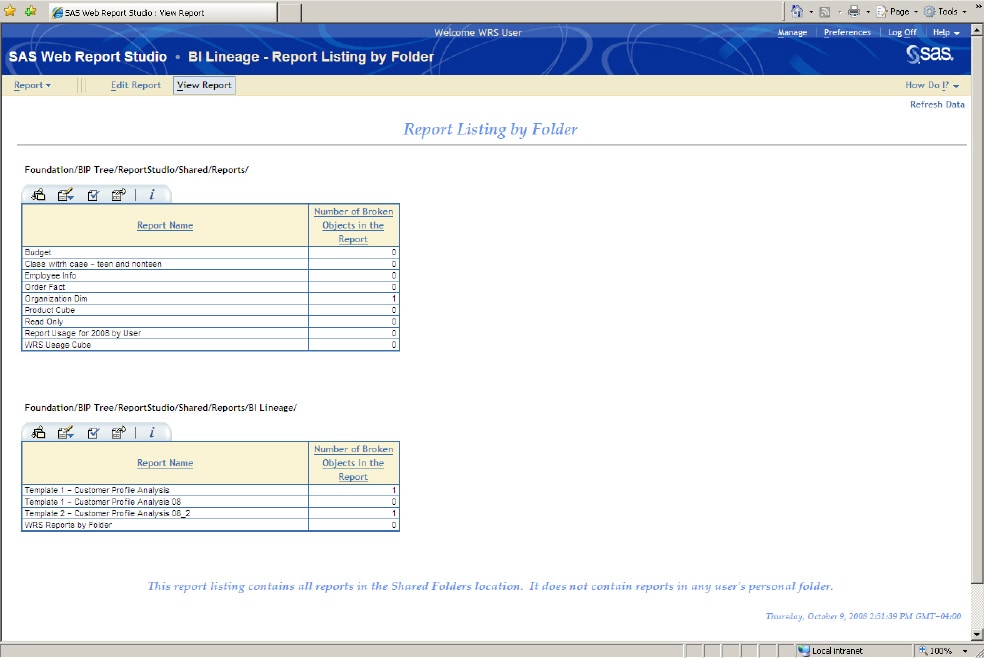Viewport: 984px width, 658px height.
Task: Click the browser Print icon
Action: [x=853, y=11]
